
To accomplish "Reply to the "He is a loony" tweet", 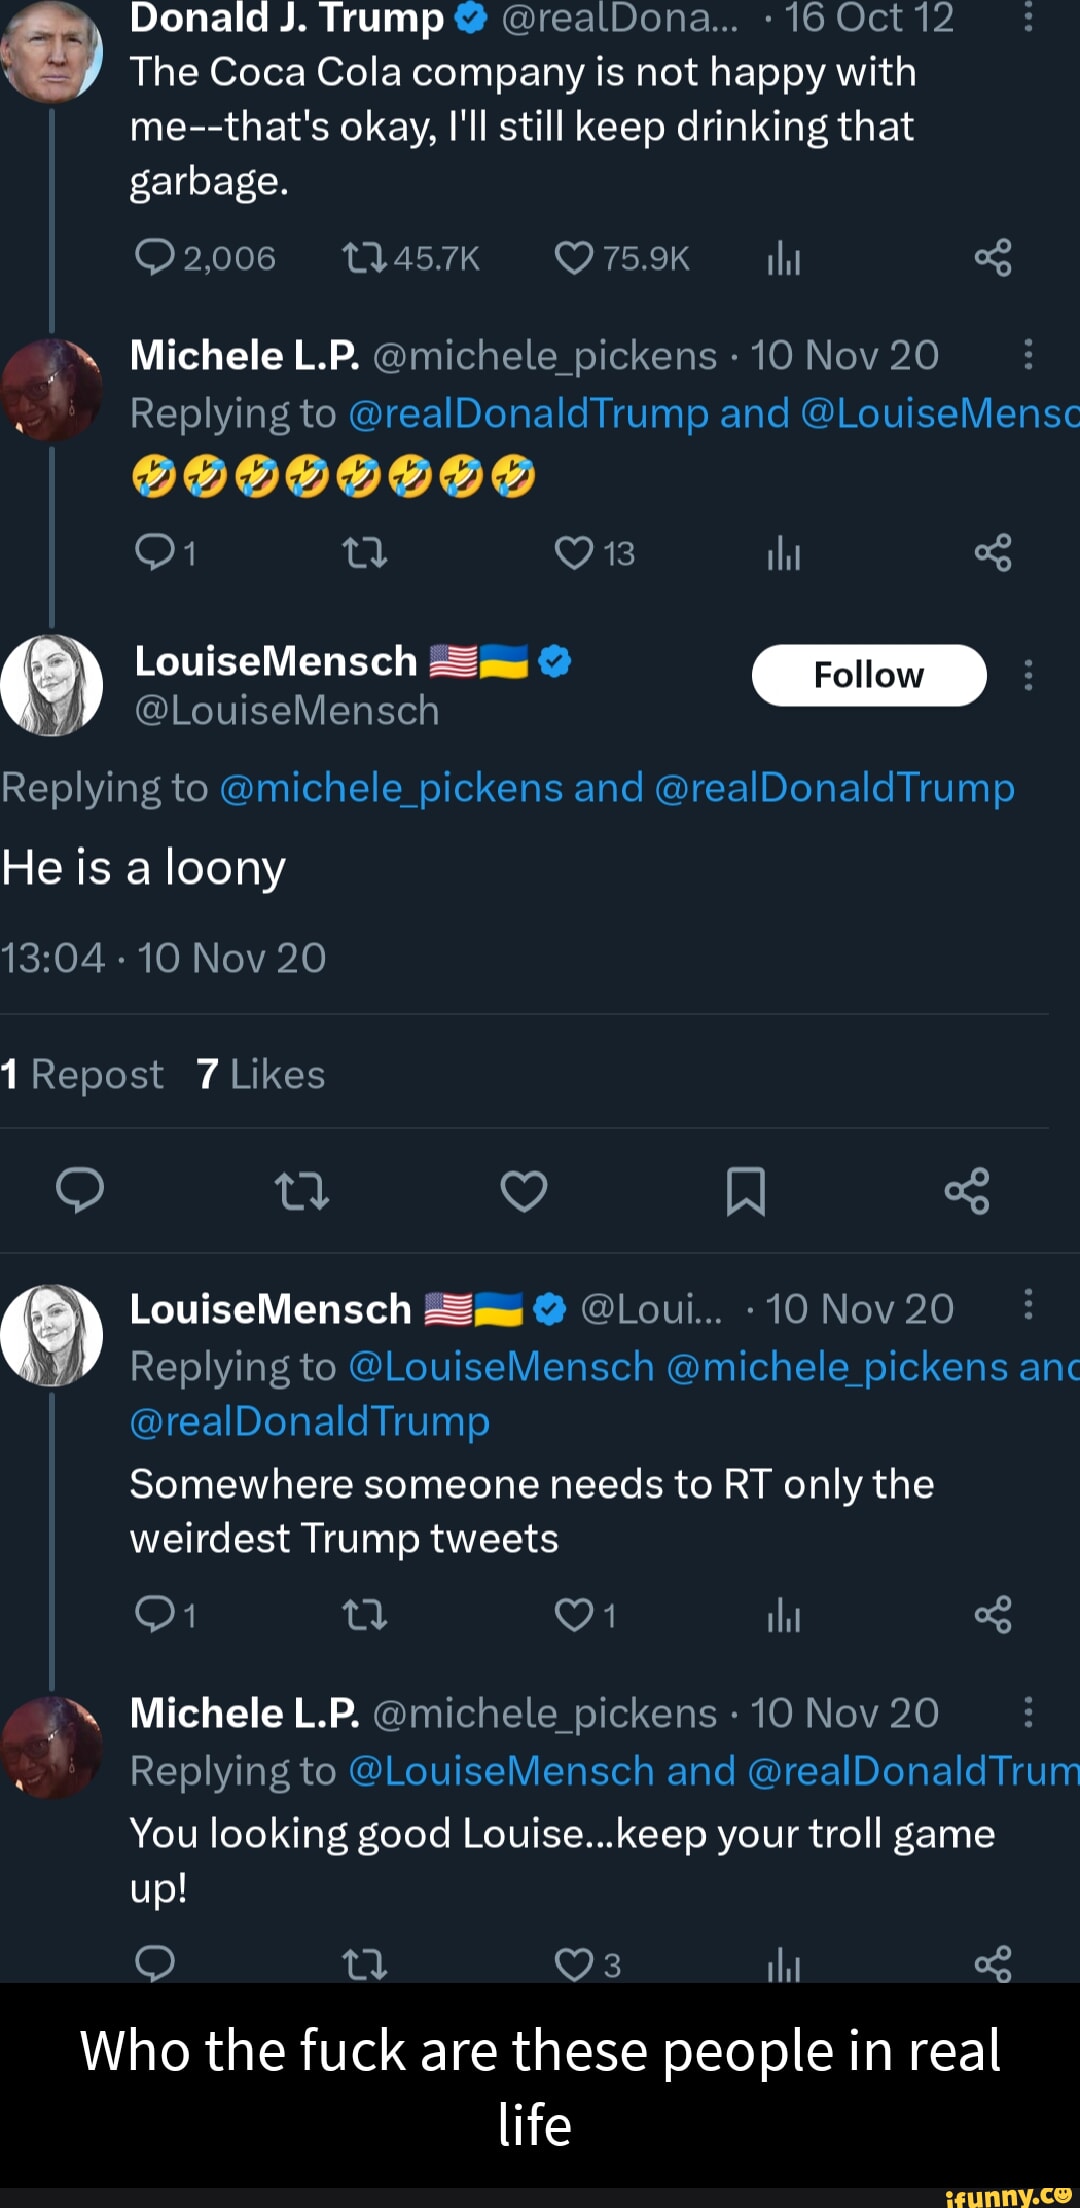I will coord(80,1190).
